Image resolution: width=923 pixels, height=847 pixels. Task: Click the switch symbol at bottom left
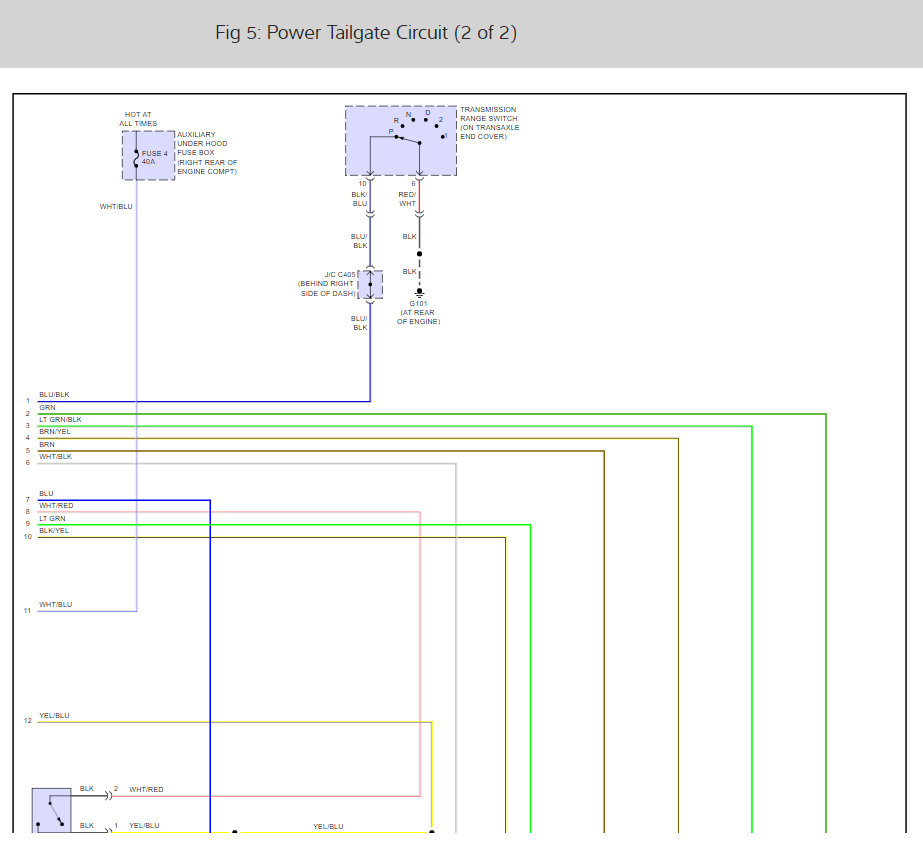50,811
